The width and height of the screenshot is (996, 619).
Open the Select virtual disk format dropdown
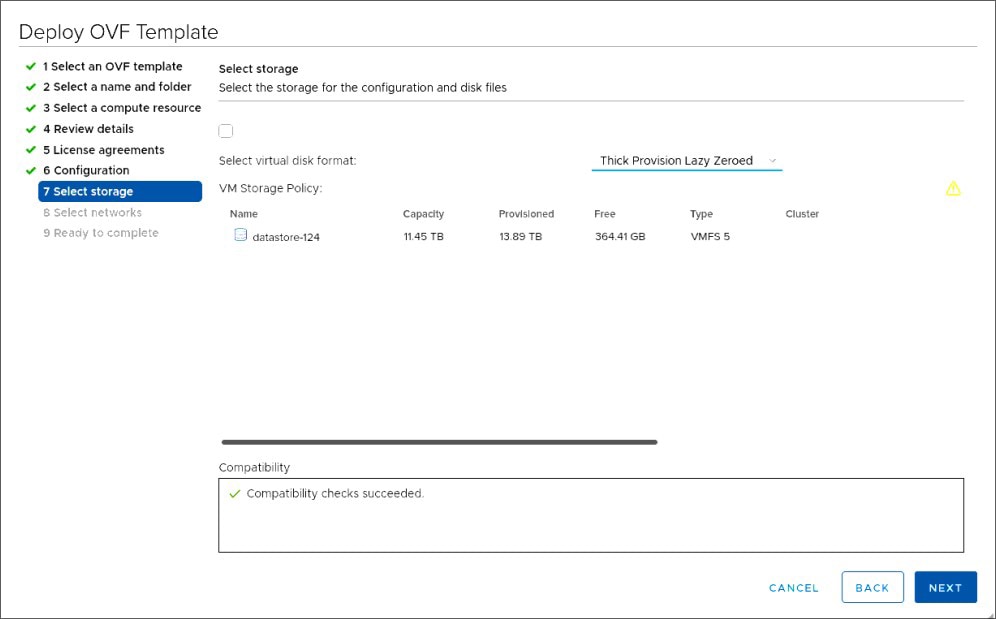point(686,160)
